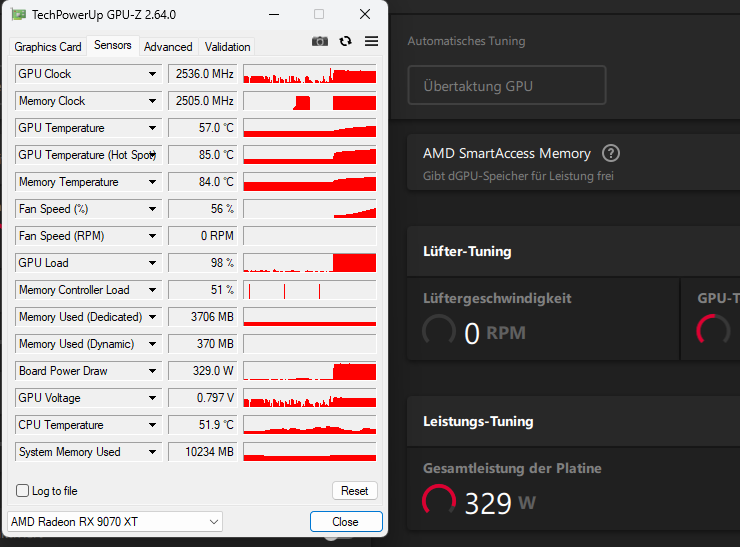Screen dimensions: 740x547
Task: Click the Automatisches Tuning label
Action: click(x=466, y=41)
